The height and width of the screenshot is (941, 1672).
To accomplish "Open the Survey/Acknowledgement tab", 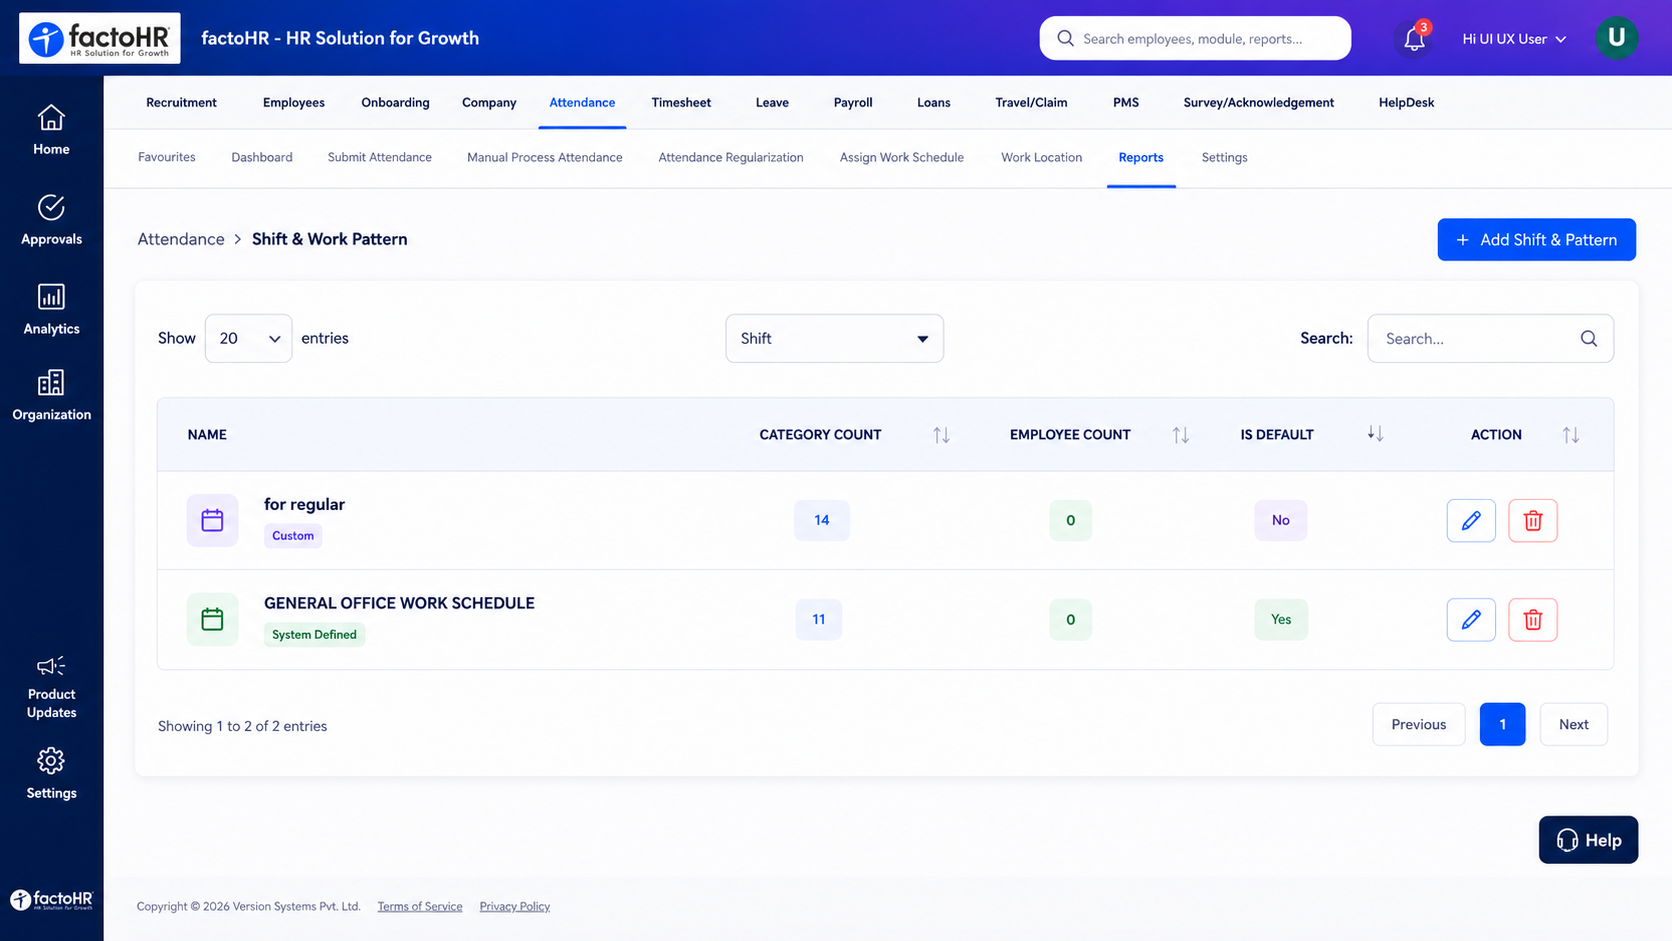I will pyautogui.click(x=1258, y=102).
